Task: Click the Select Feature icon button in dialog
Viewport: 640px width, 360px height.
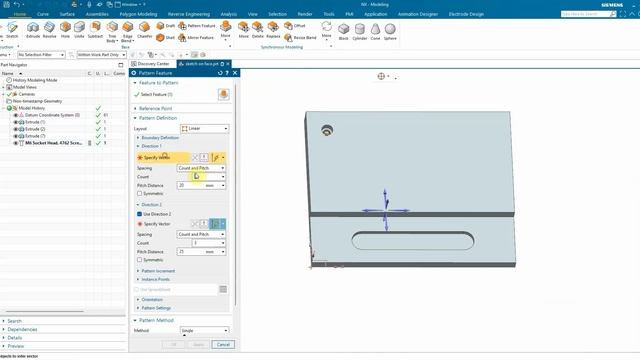Action: (223, 94)
